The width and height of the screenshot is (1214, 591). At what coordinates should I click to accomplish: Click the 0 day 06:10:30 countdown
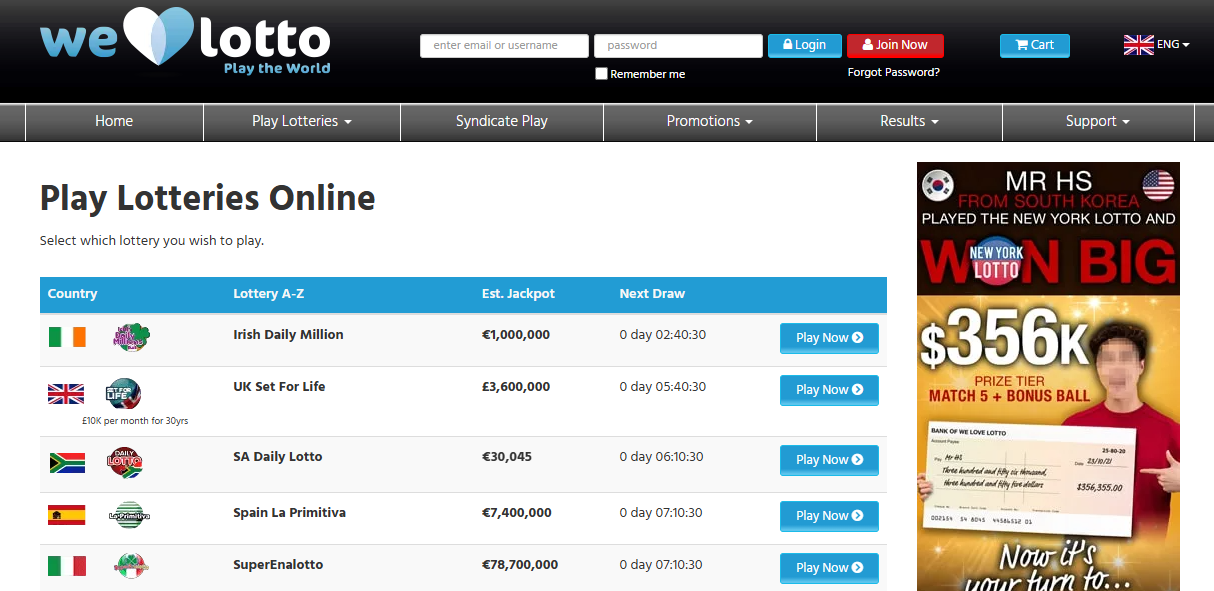click(662, 457)
